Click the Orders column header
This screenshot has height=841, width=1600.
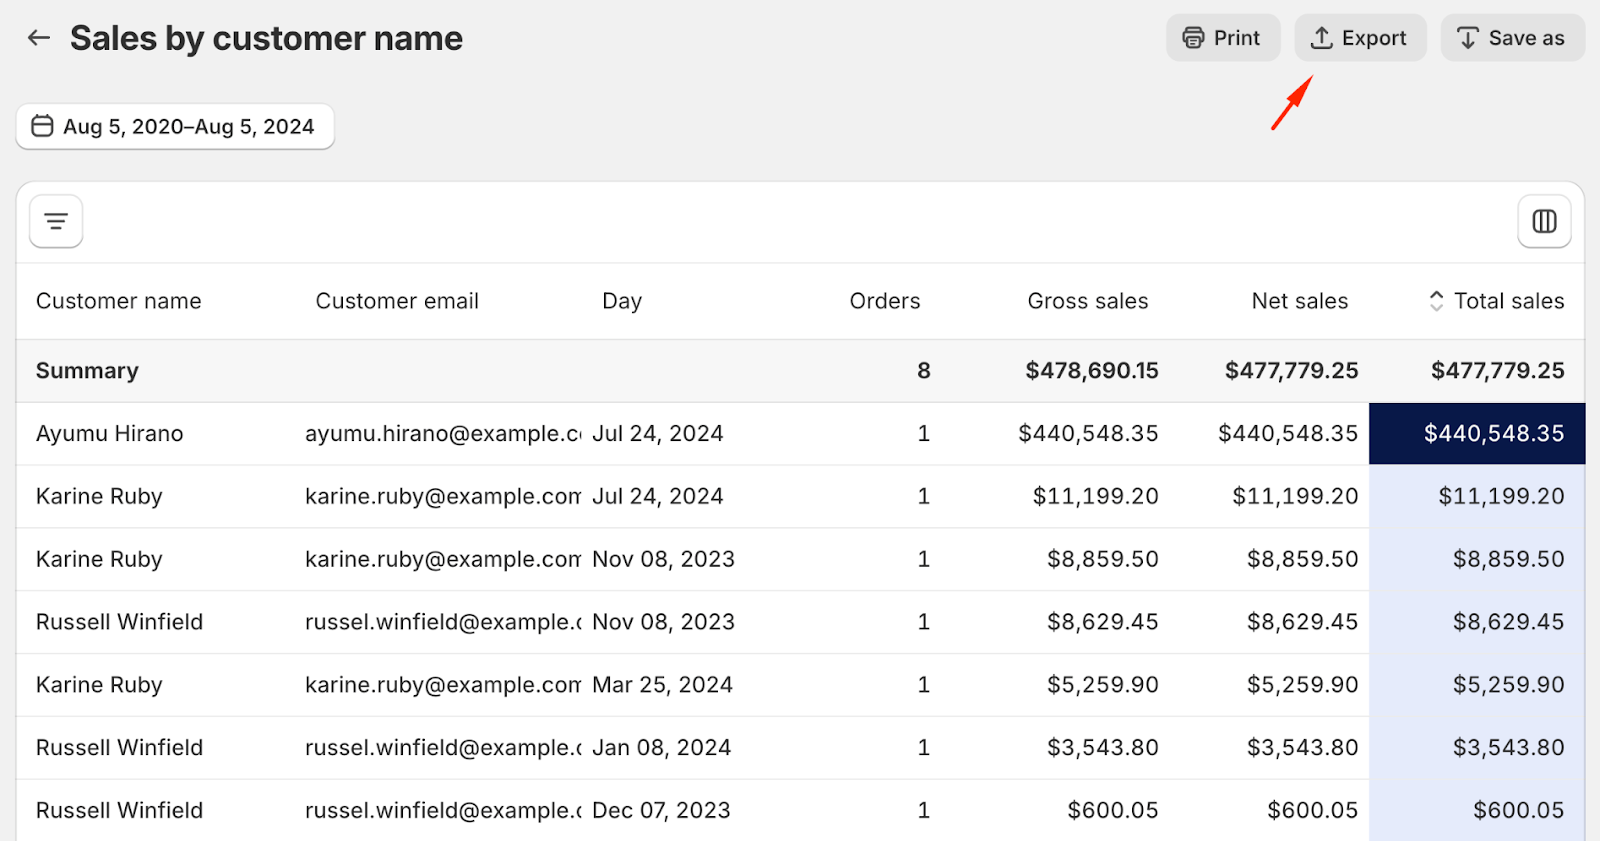point(884,301)
